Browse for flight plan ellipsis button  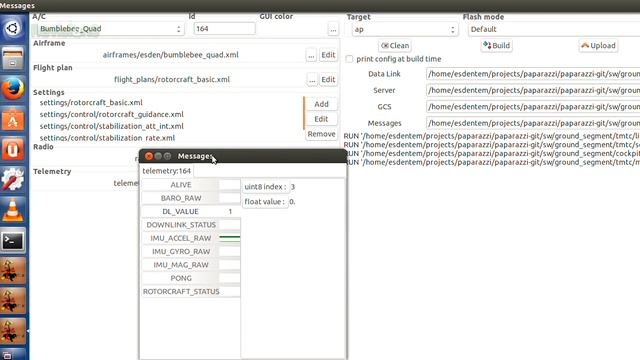312,80
